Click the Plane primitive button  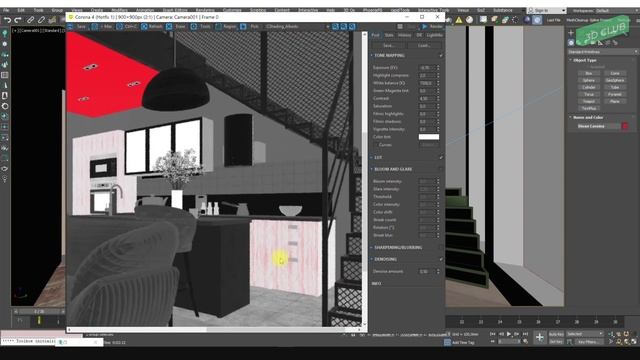pyautogui.click(x=615, y=101)
